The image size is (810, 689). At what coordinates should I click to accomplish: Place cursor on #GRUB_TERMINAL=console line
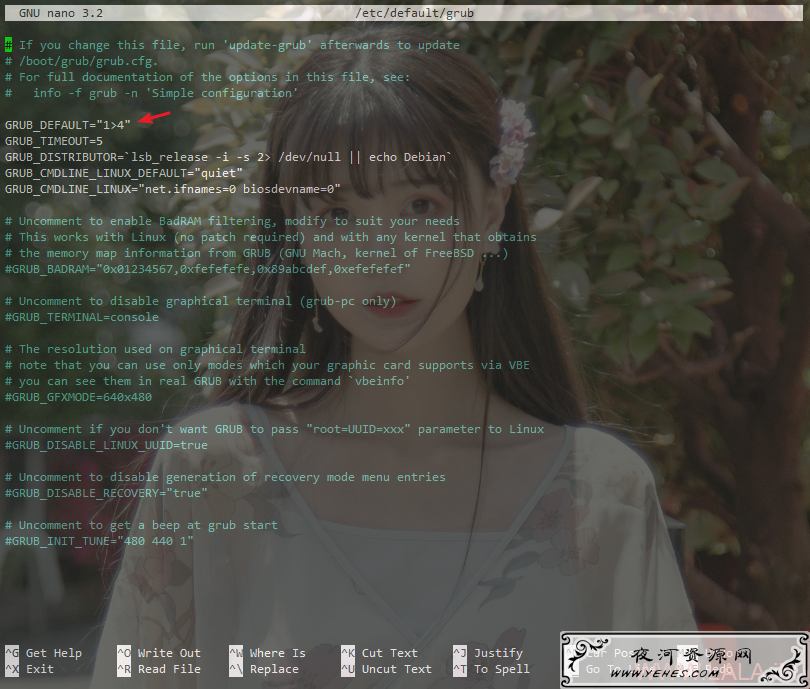82,317
